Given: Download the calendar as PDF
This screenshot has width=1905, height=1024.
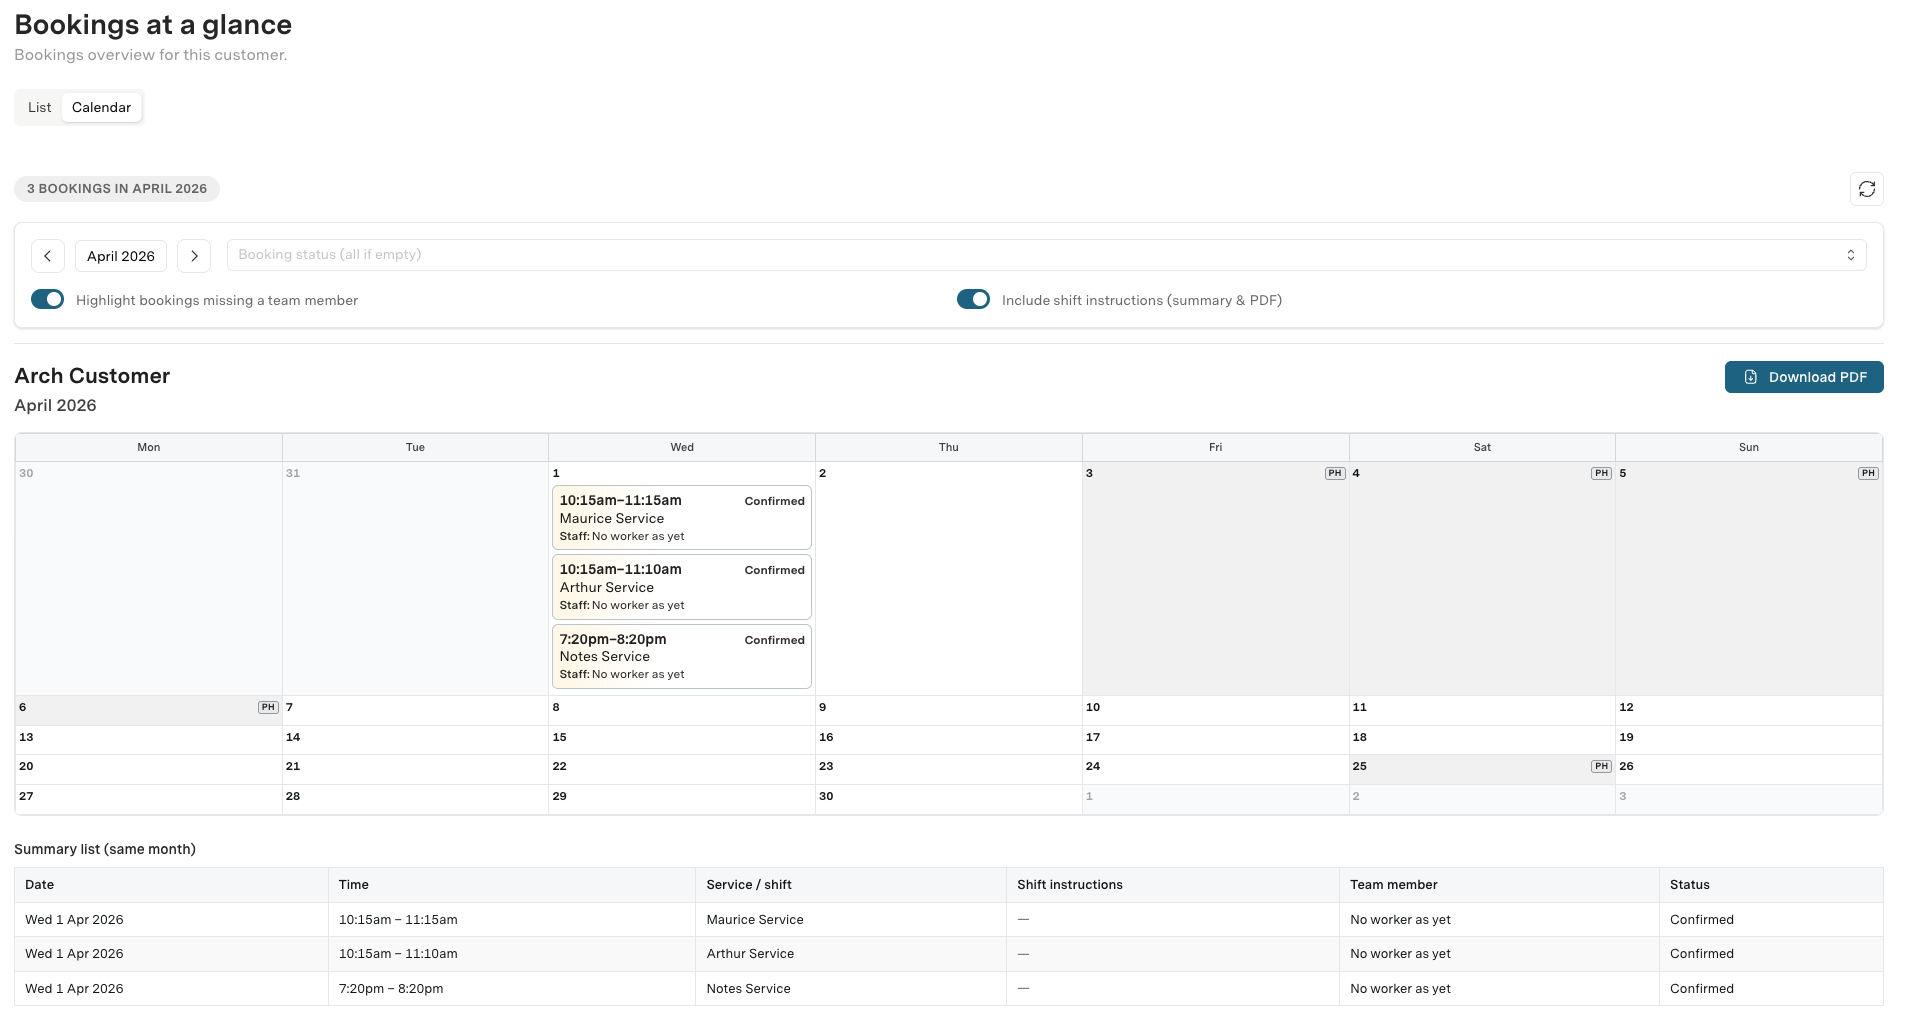Looking at the screenshot, I should point(1803,377).
